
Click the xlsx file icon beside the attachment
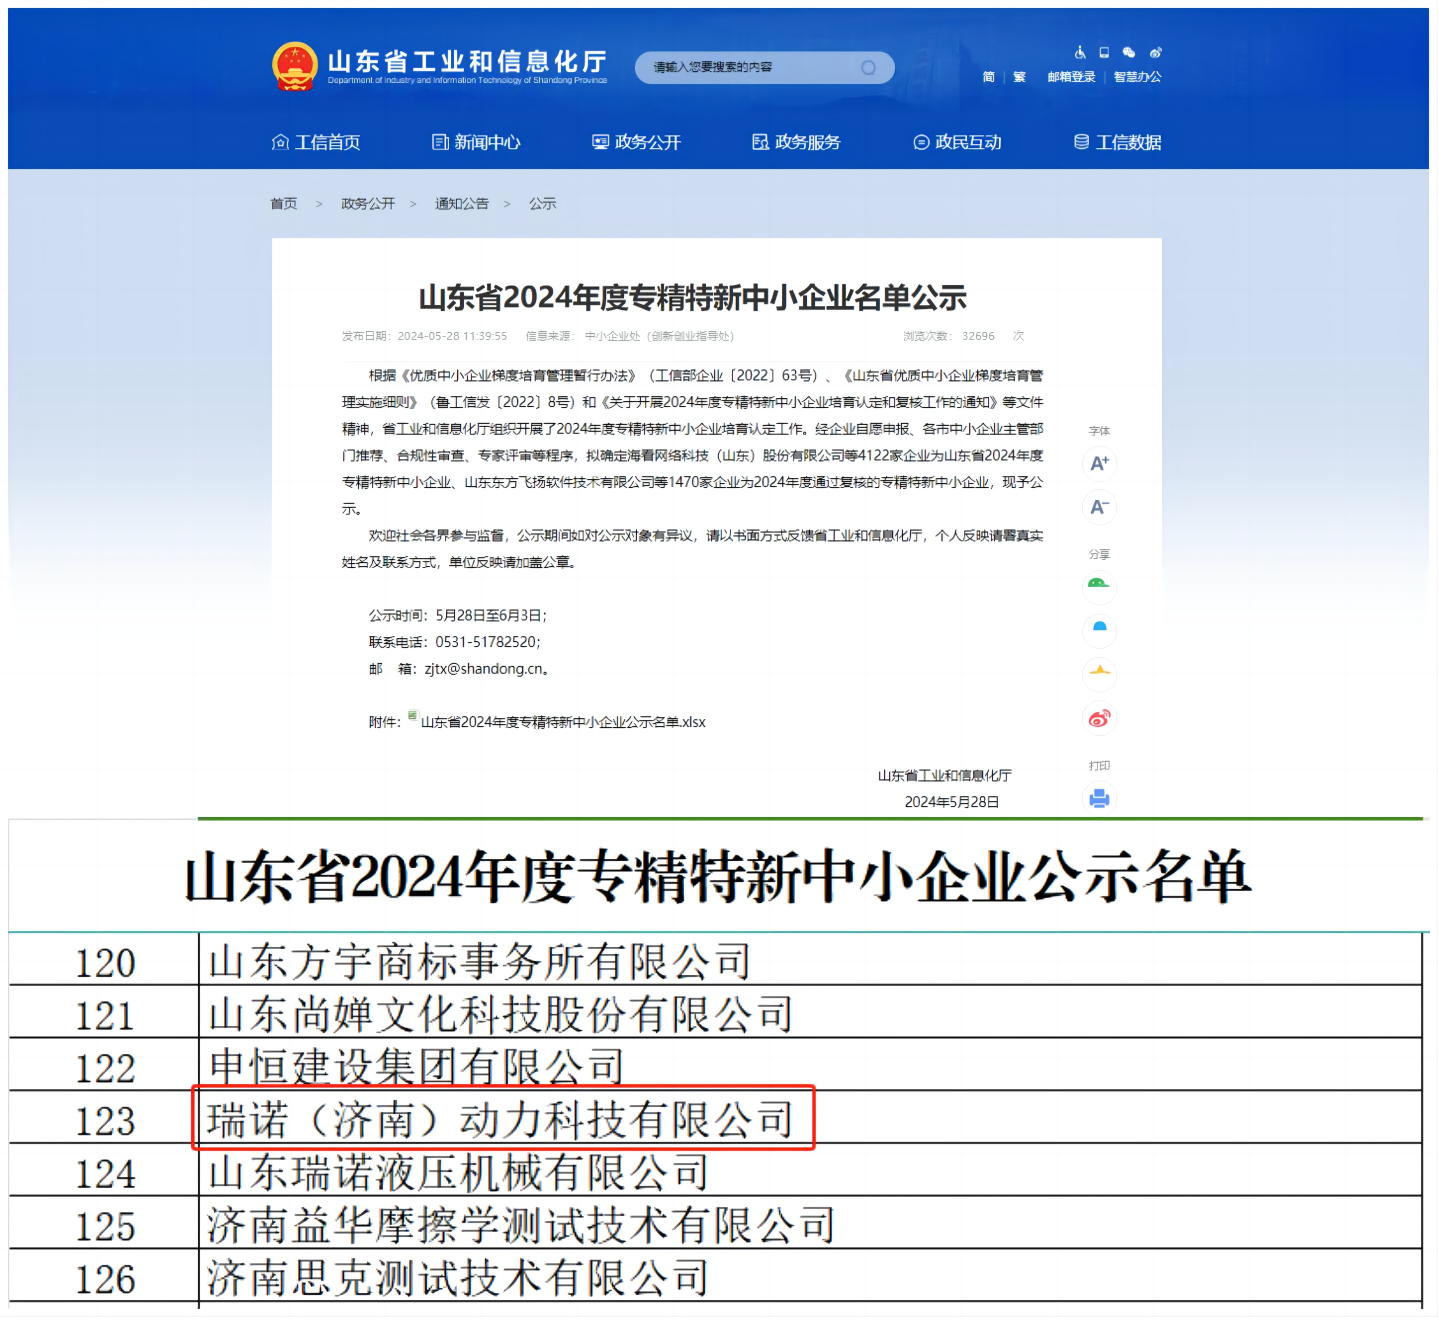pos(412,716)
